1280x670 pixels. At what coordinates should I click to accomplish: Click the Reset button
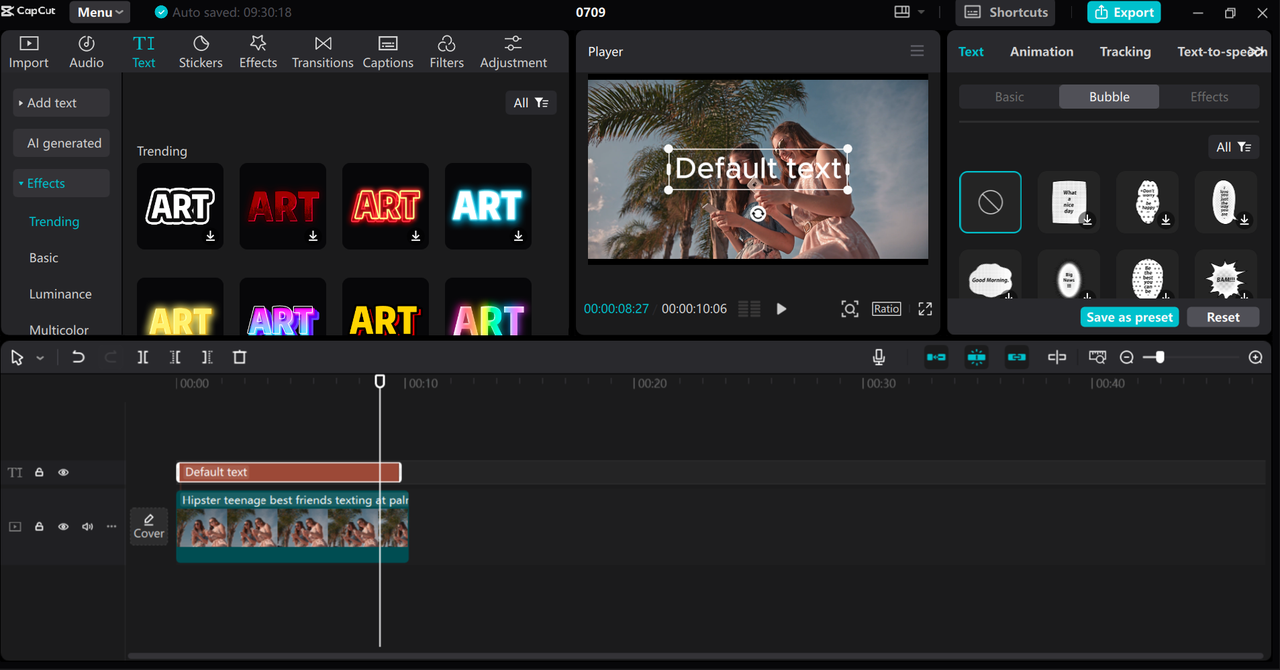click(x=1223, y=317)
